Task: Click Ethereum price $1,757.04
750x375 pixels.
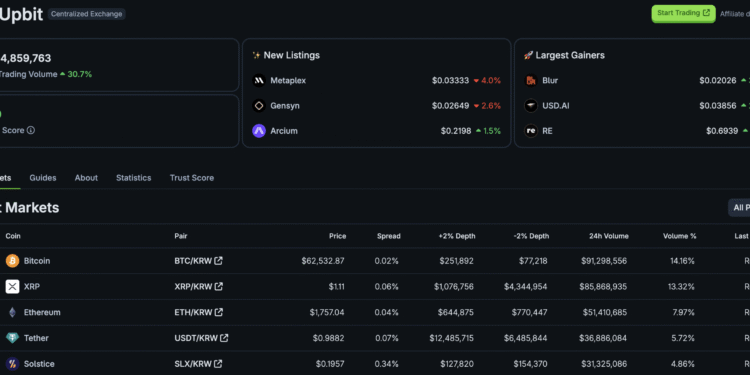Action: pyautogui.click(x=327, y=312)
